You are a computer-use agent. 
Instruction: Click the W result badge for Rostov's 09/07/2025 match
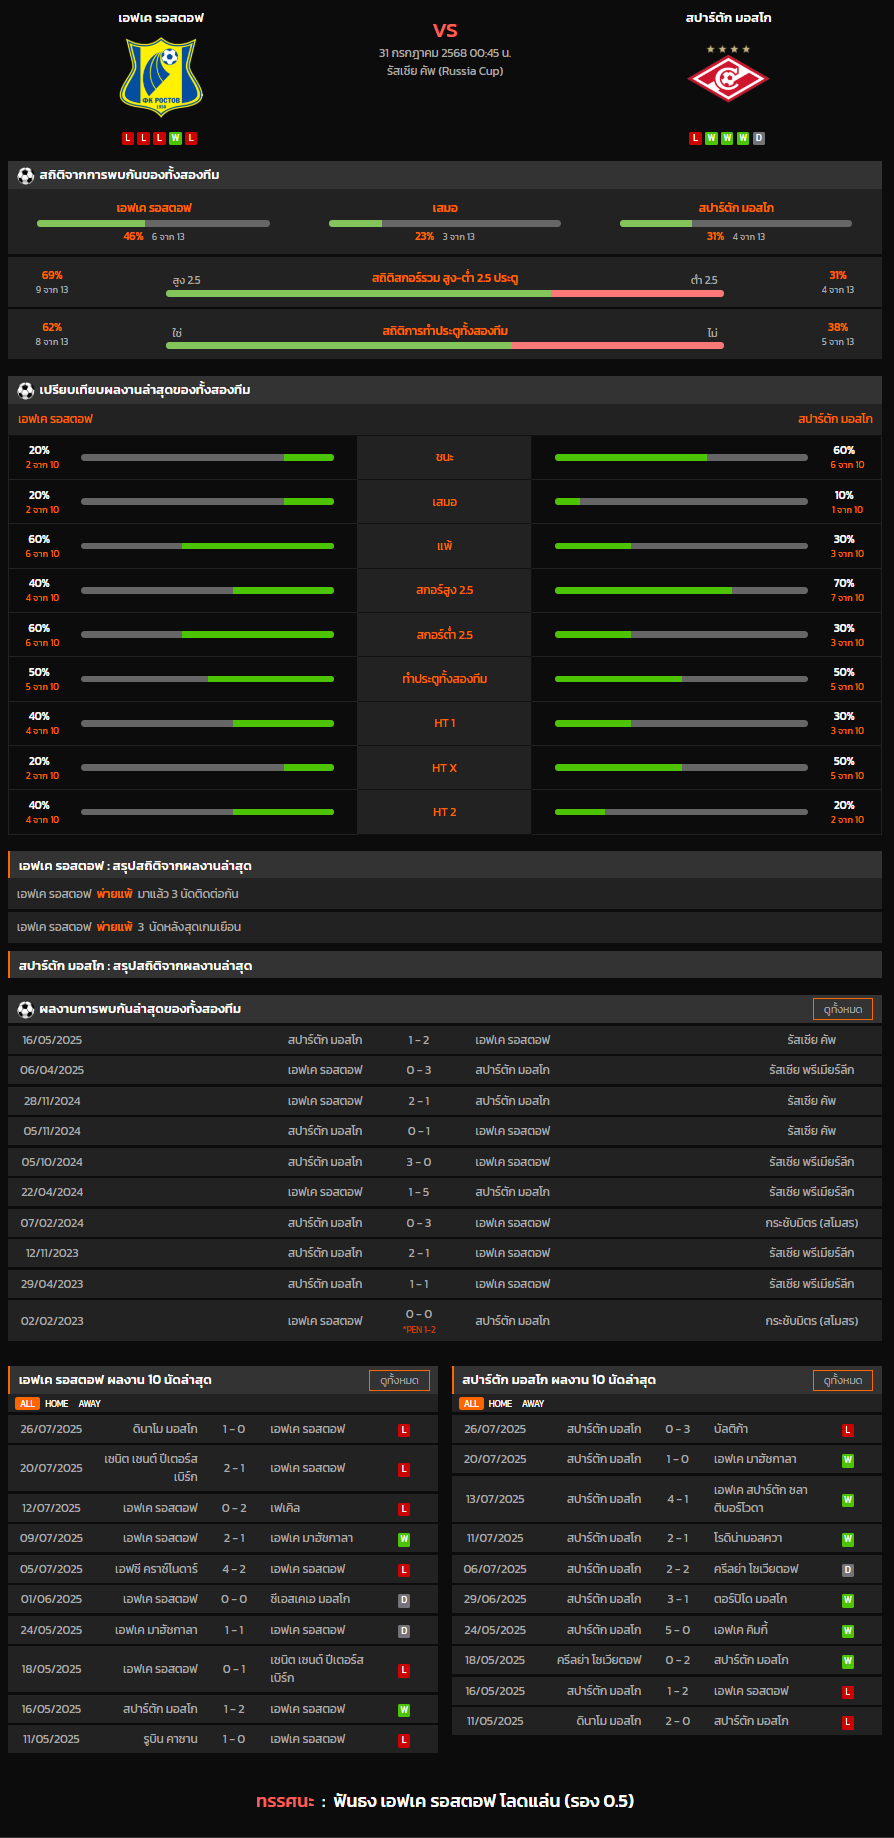click(404, 1539)
